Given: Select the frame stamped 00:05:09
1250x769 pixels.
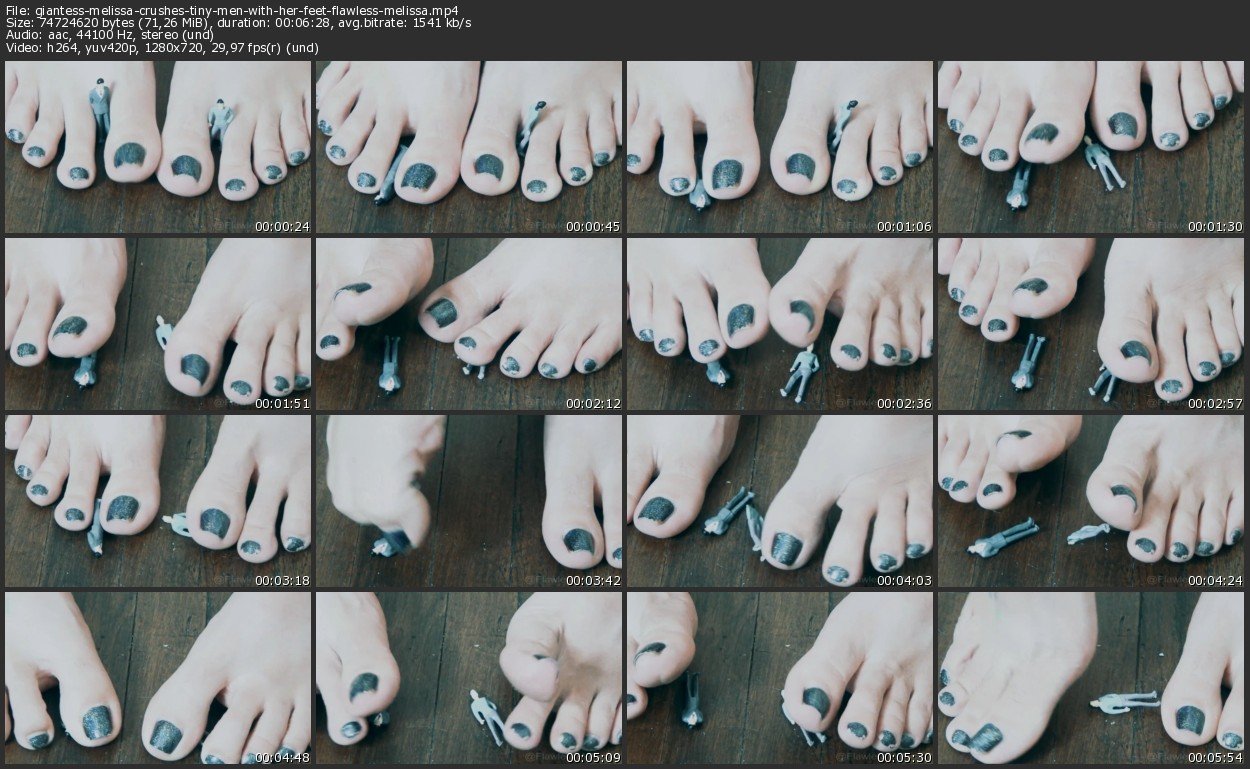Looking at the screenshot, I should coord(469,678).
